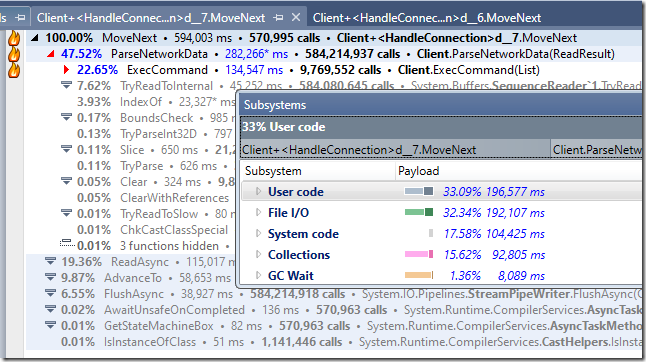This screenshot has height=362, width=646.
Task: Click the Client.ParseNetworkData(ReadResult) signature text
Action: pos(516,54)
